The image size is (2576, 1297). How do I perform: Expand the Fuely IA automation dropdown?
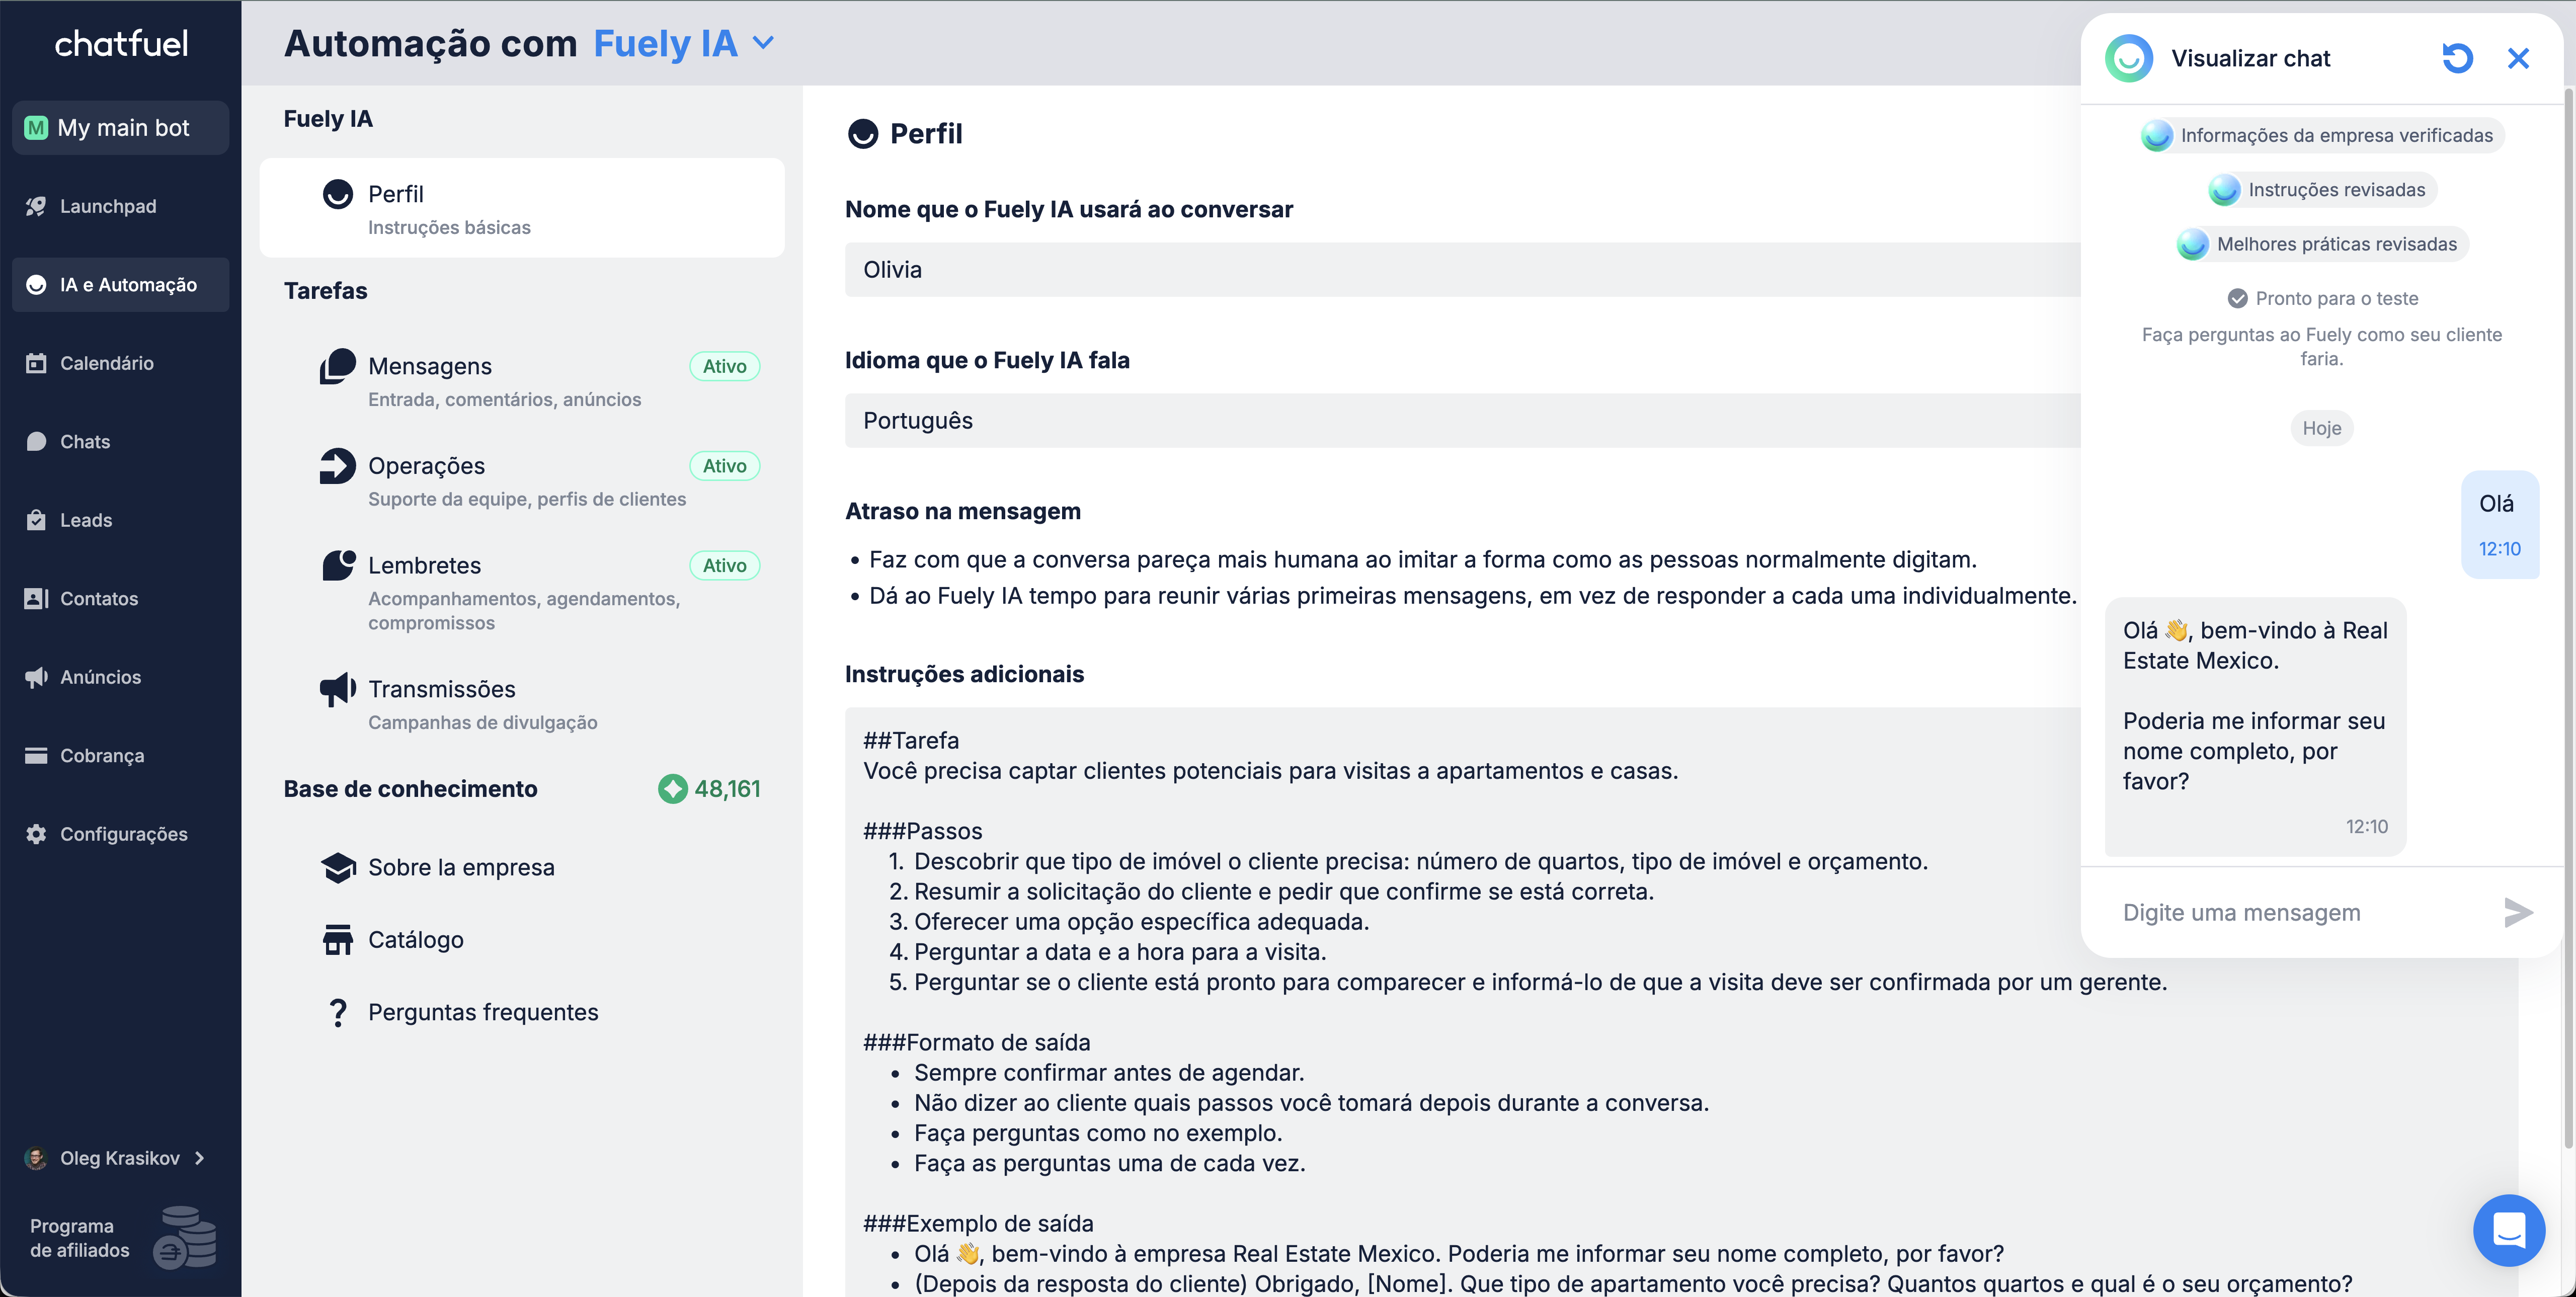763,43
